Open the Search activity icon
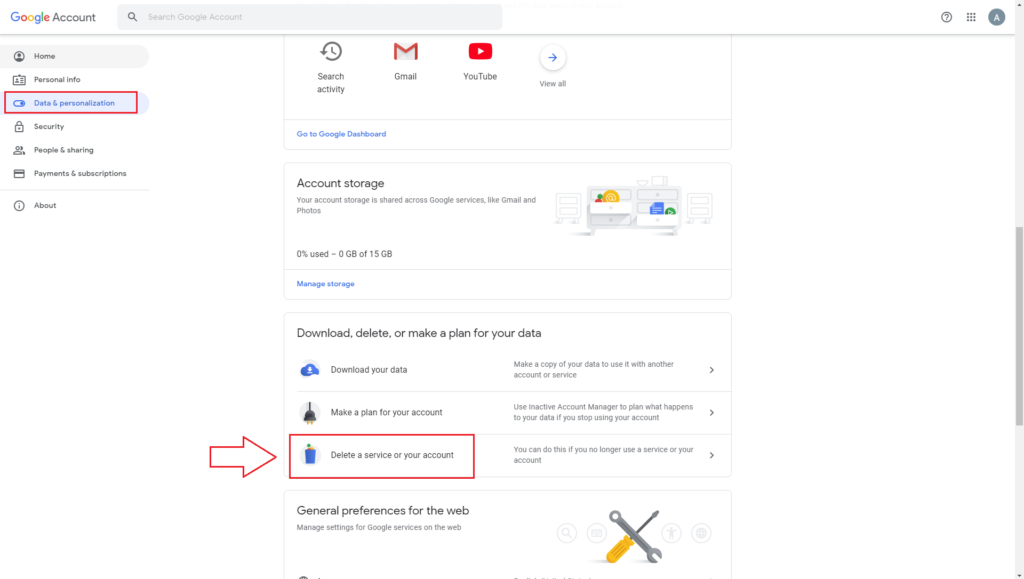The width and height of the screenshot is (1024, 579). coord(330,52)
